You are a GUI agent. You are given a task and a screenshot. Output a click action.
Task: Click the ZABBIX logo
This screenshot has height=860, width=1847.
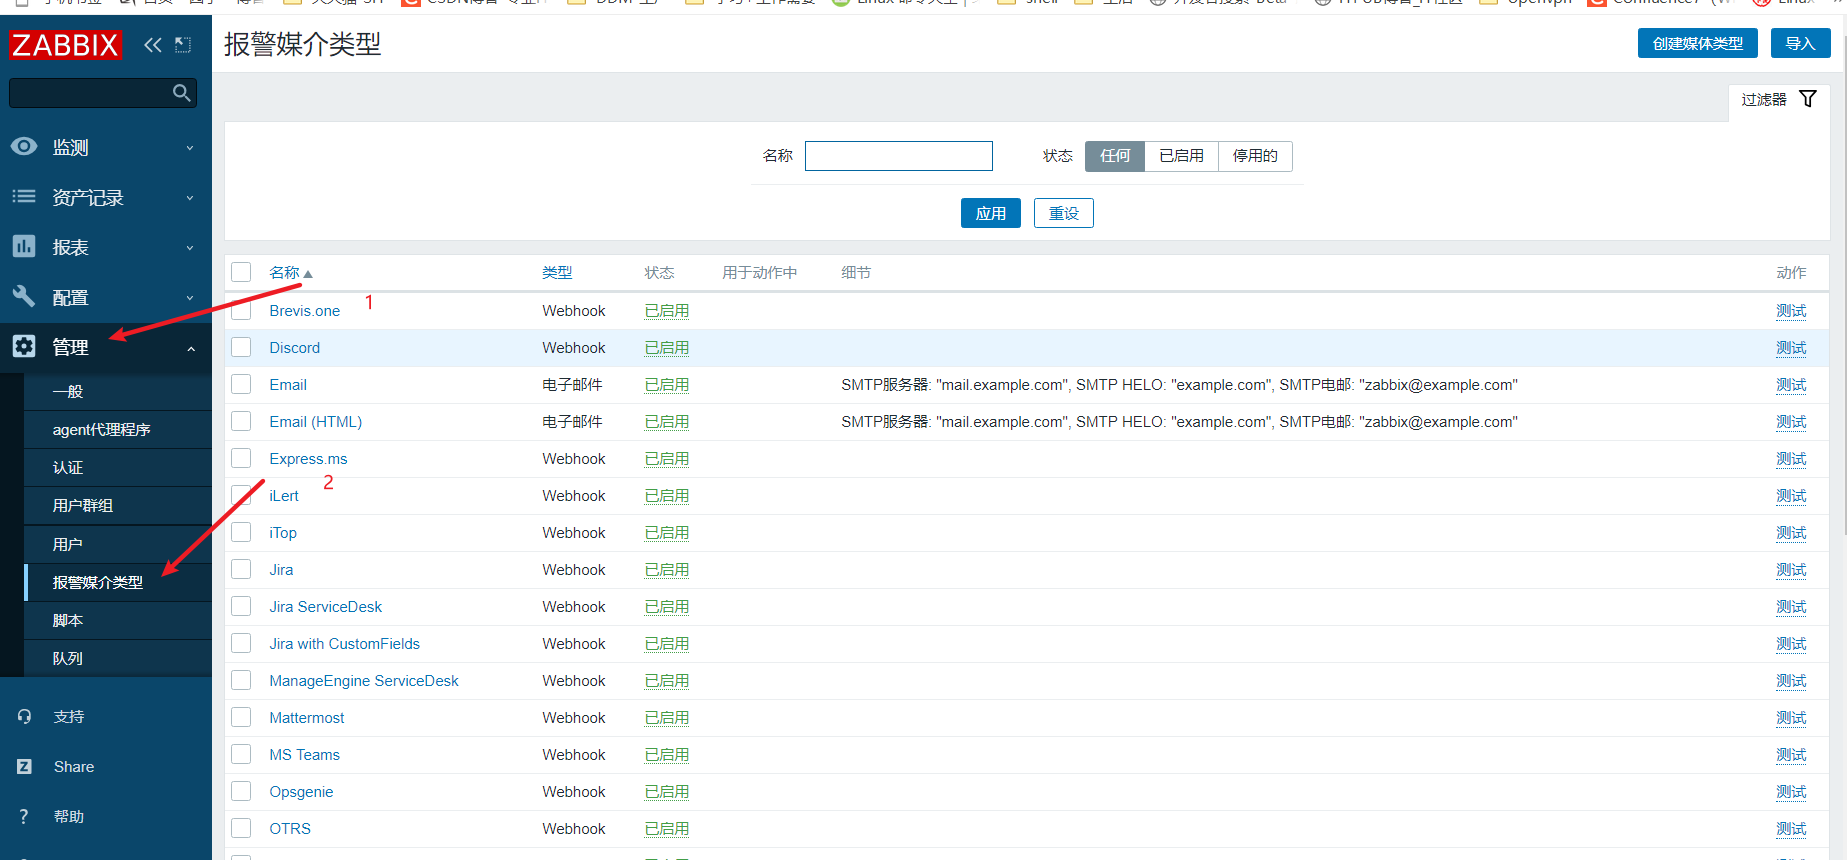pos(65,45)
